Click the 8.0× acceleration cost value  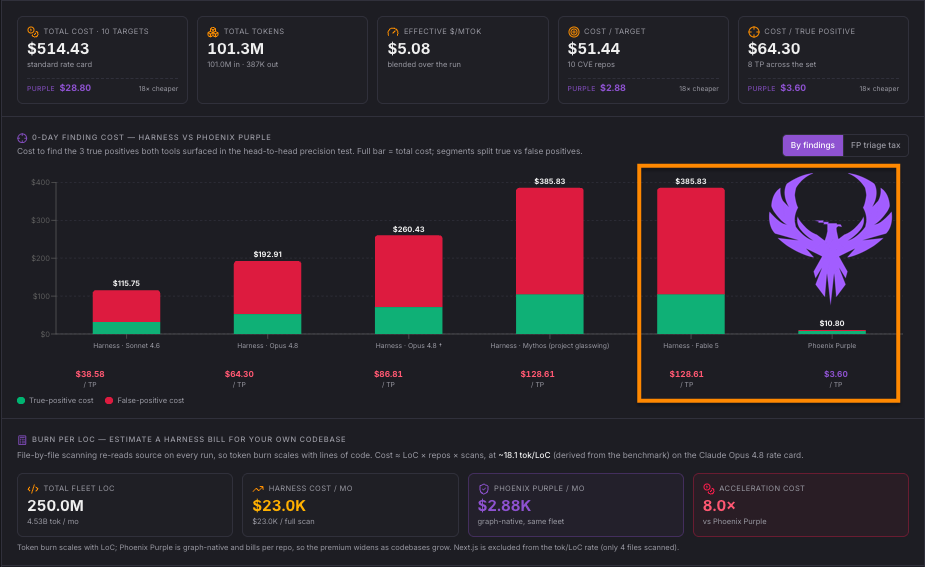coord(719,506)
